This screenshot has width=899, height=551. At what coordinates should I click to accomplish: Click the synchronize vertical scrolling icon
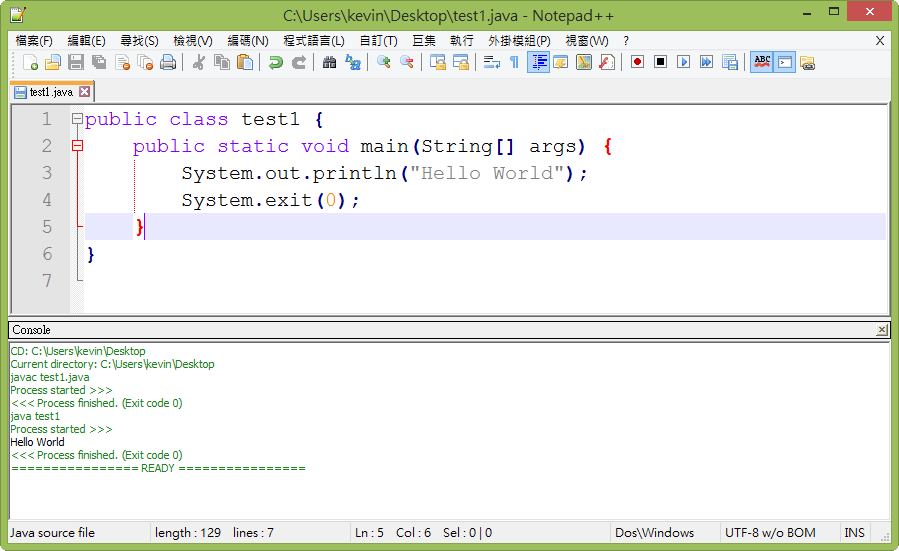(x=437, y=62)
